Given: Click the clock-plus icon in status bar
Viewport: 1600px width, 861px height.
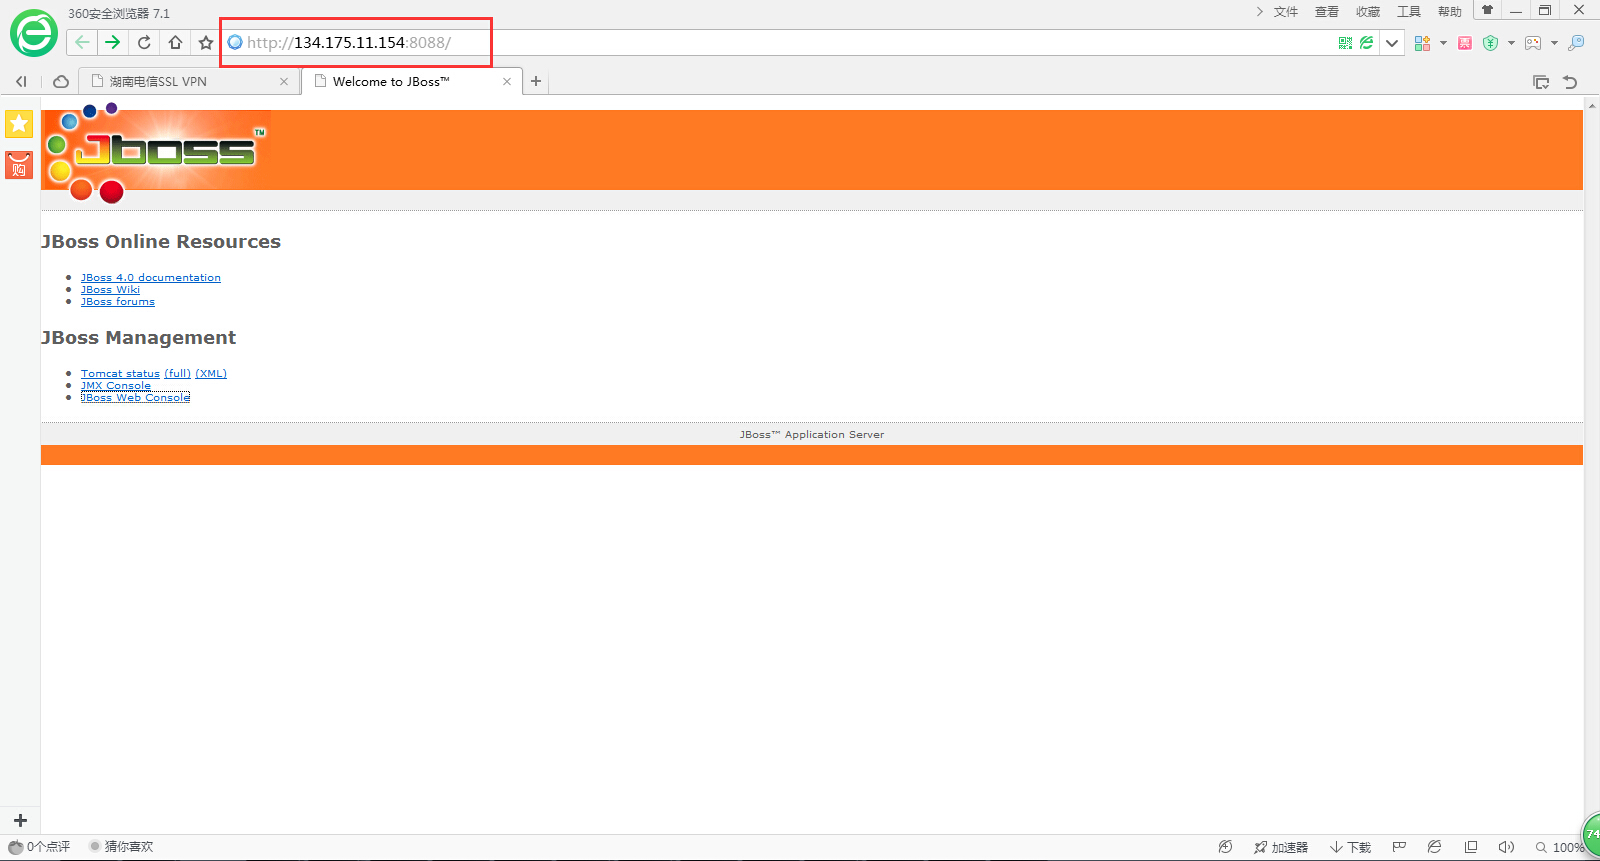Looking at the screenshot, I should 1225,847.
